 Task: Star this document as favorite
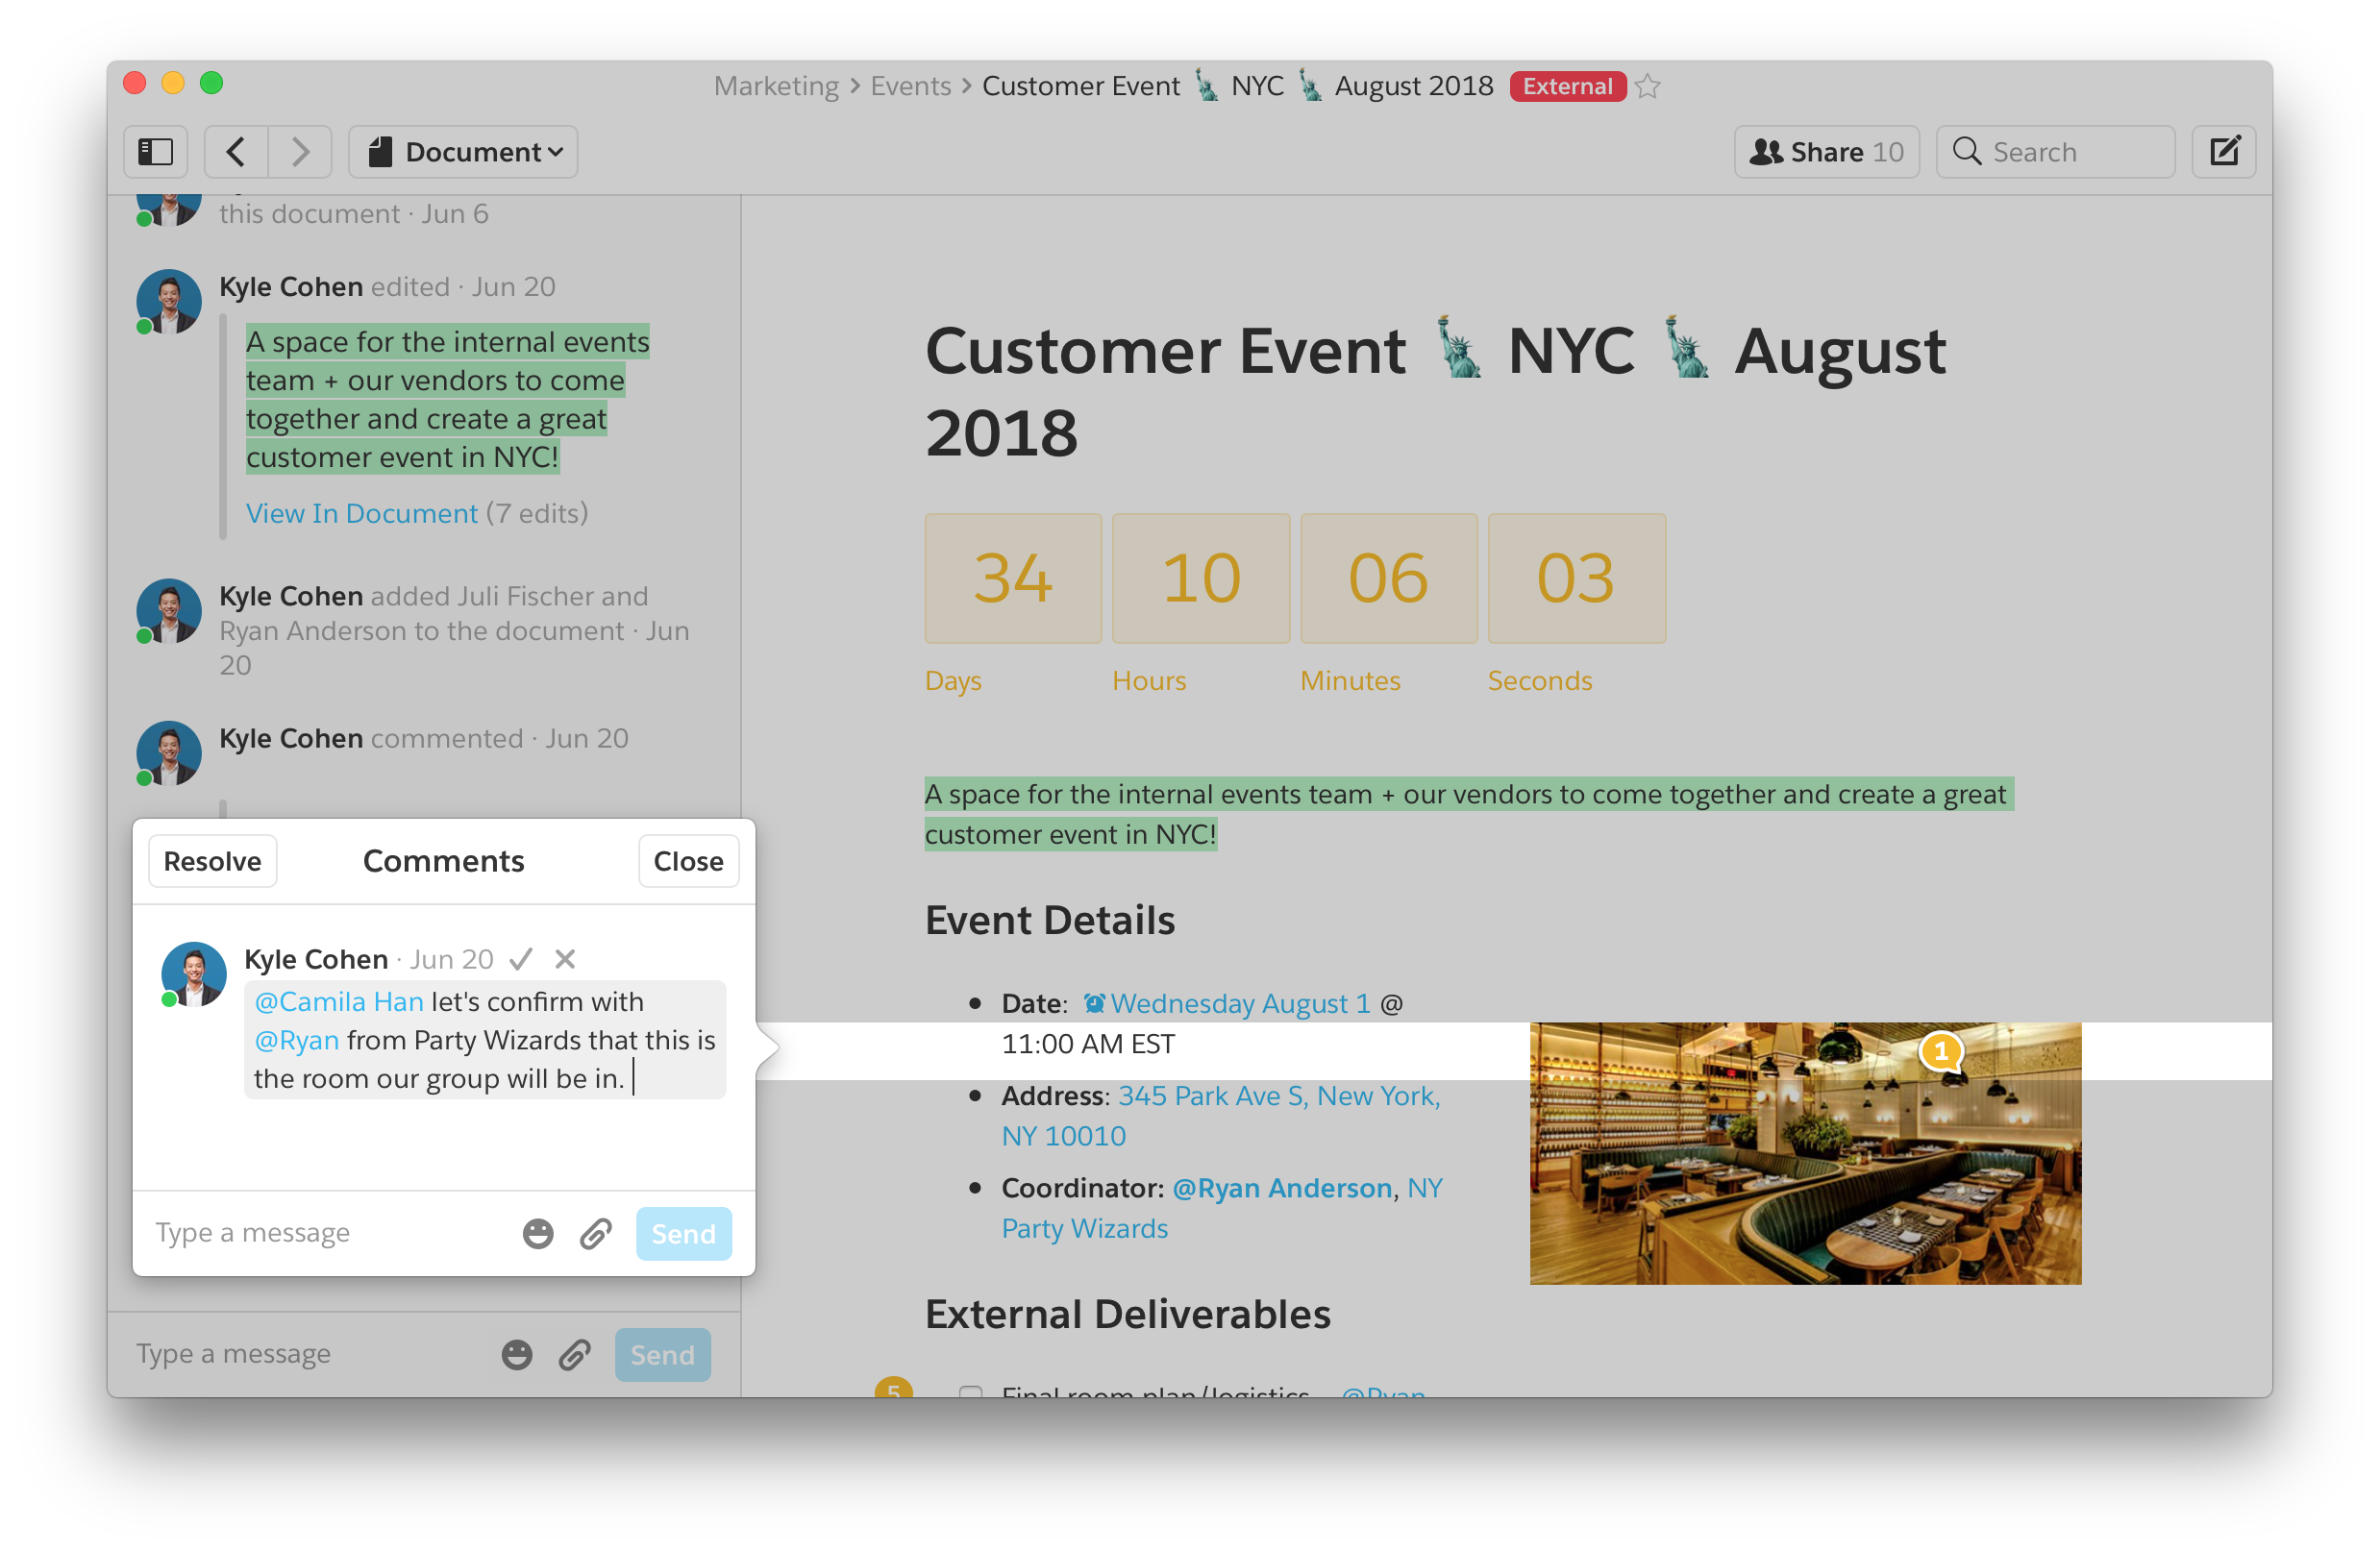coord(1648,87)
